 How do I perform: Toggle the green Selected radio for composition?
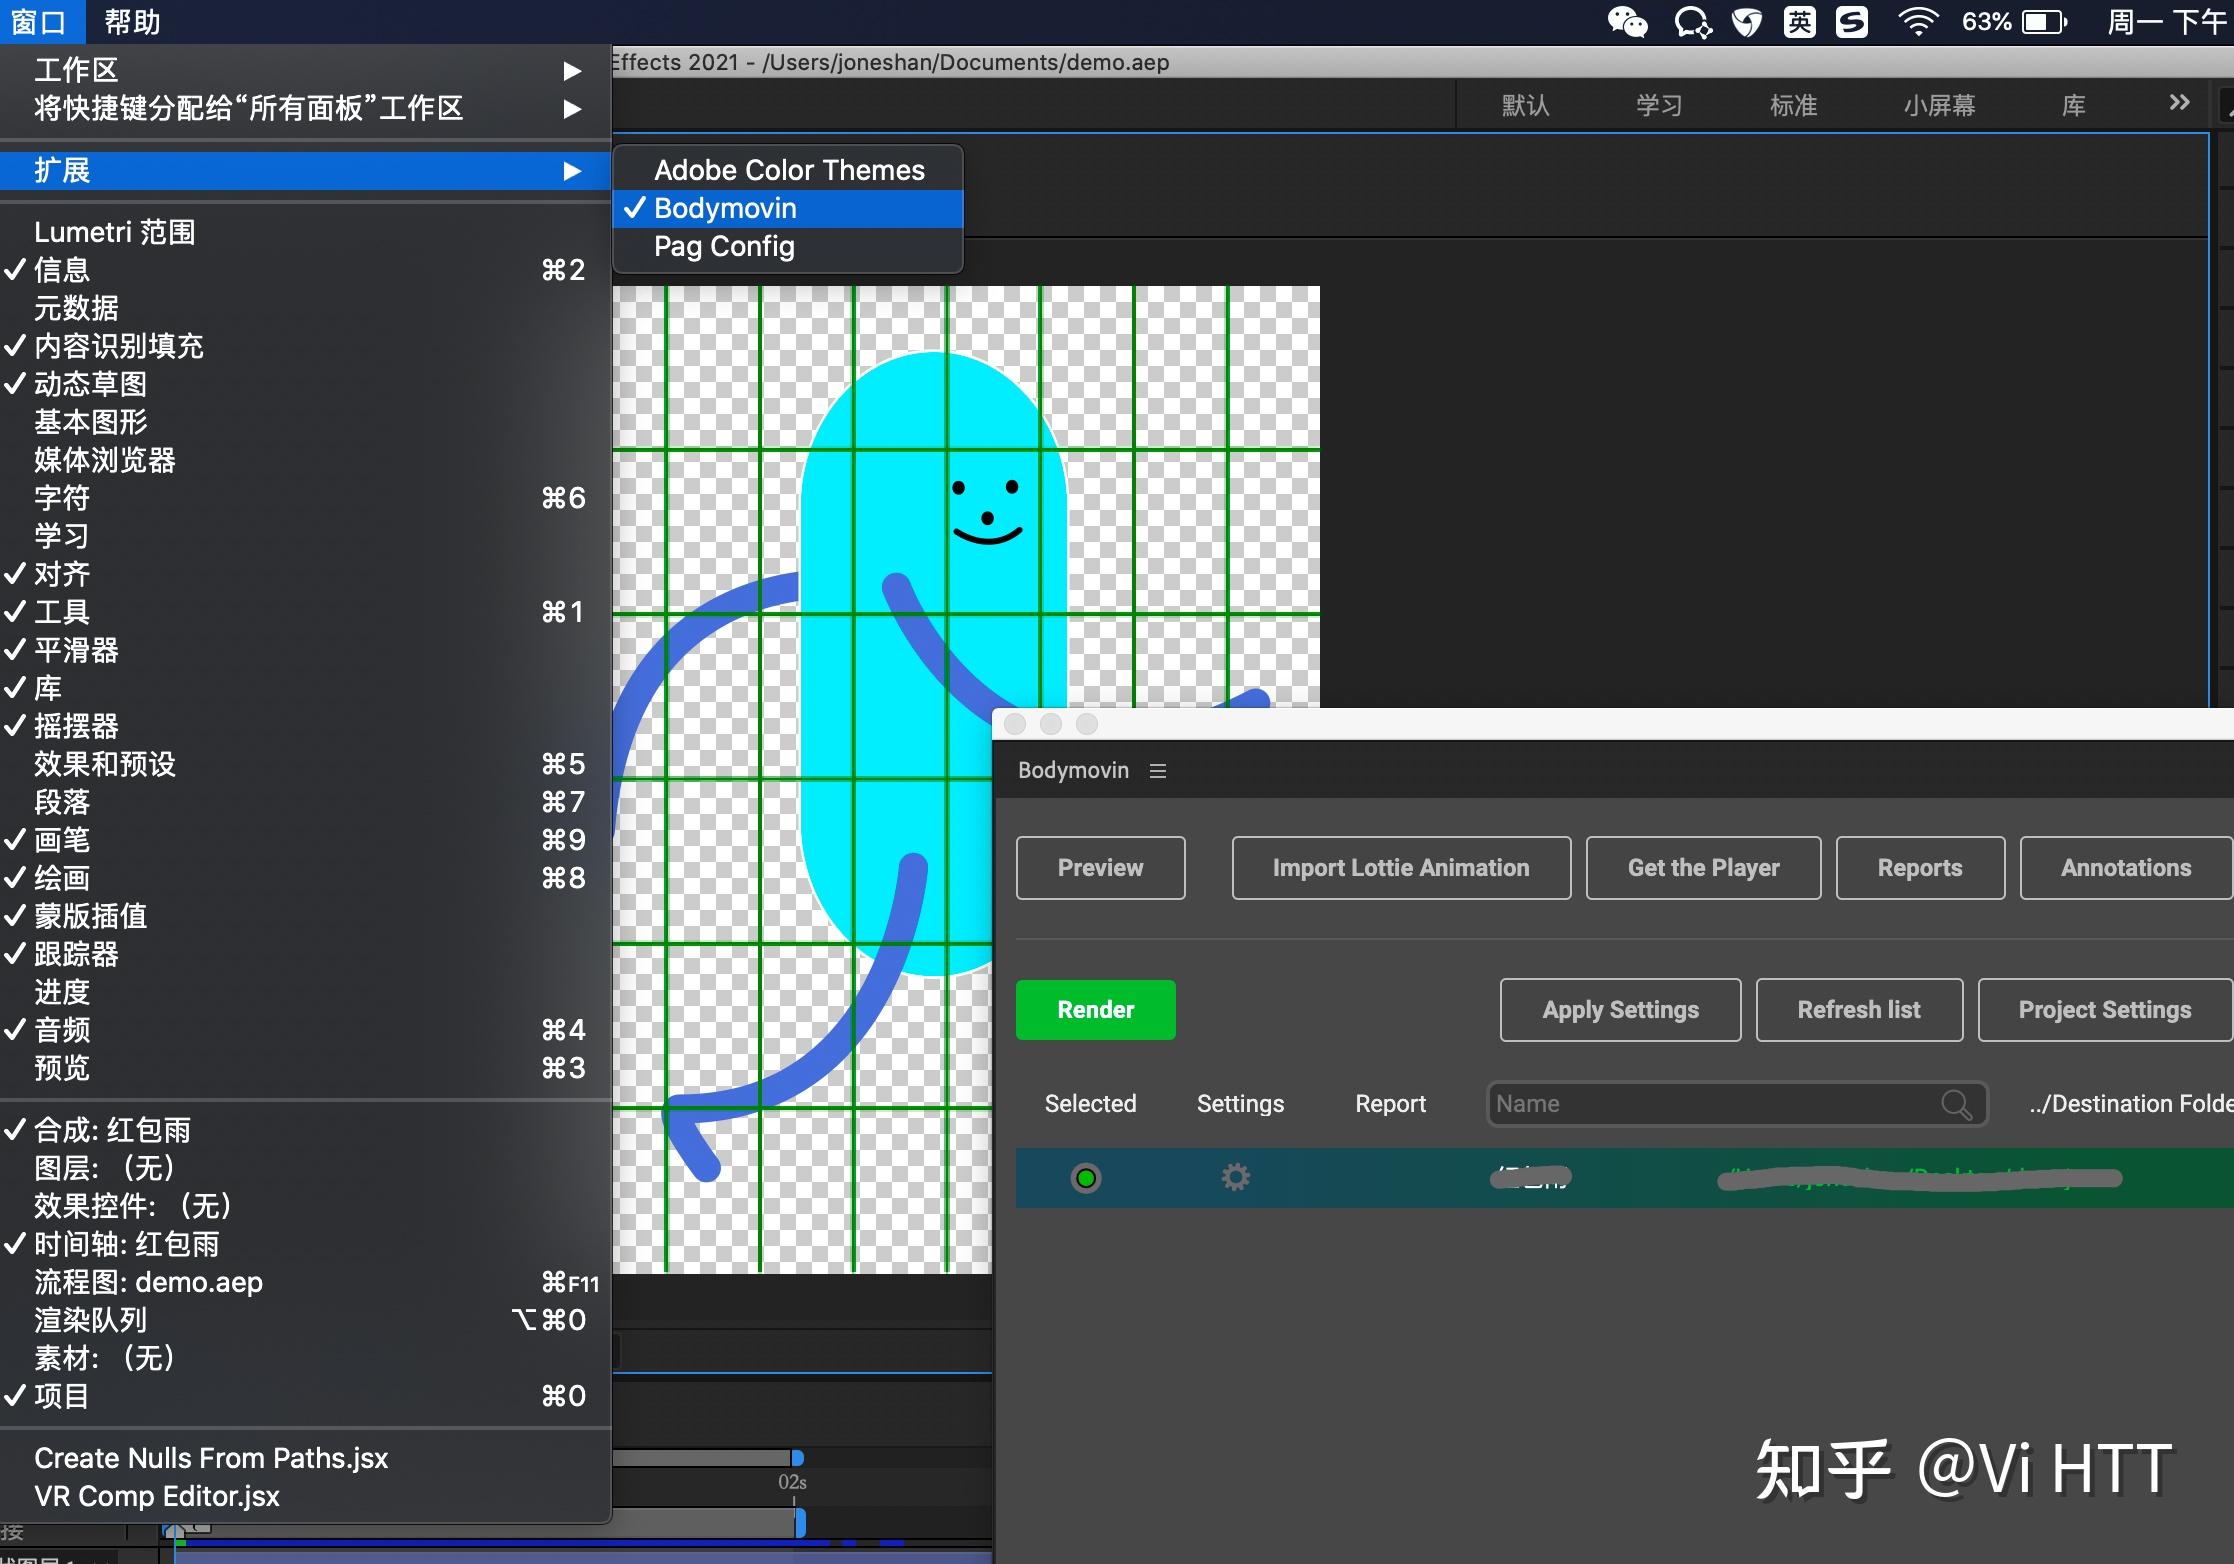click(x=1086, y=1178)
